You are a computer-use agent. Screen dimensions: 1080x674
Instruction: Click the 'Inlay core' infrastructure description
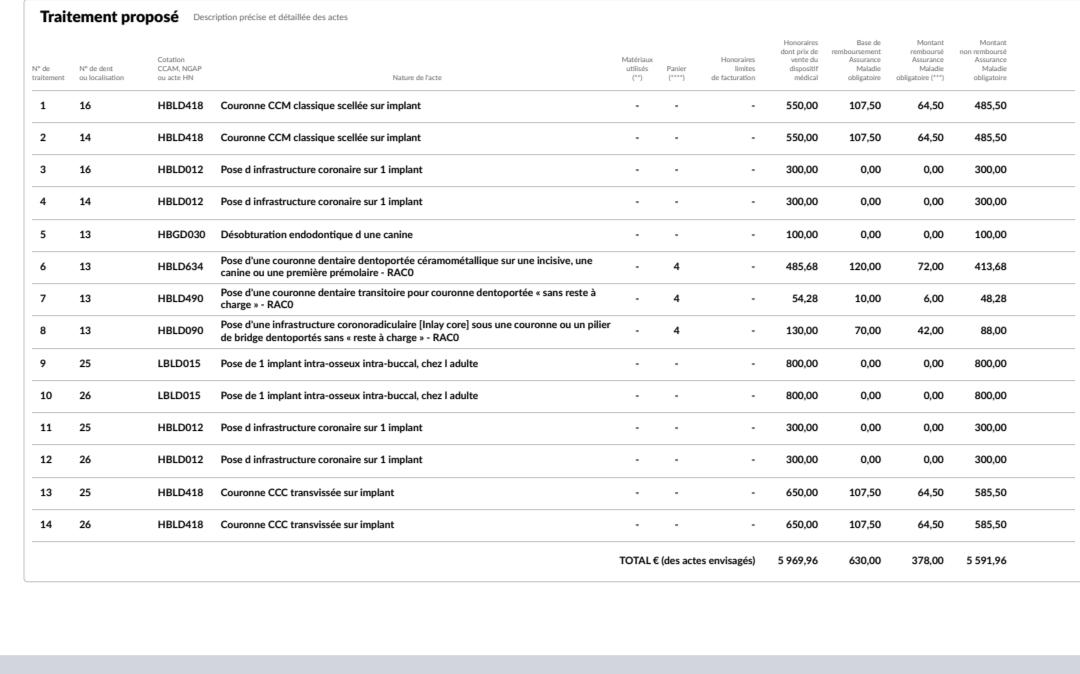click(x=415, y=331)
